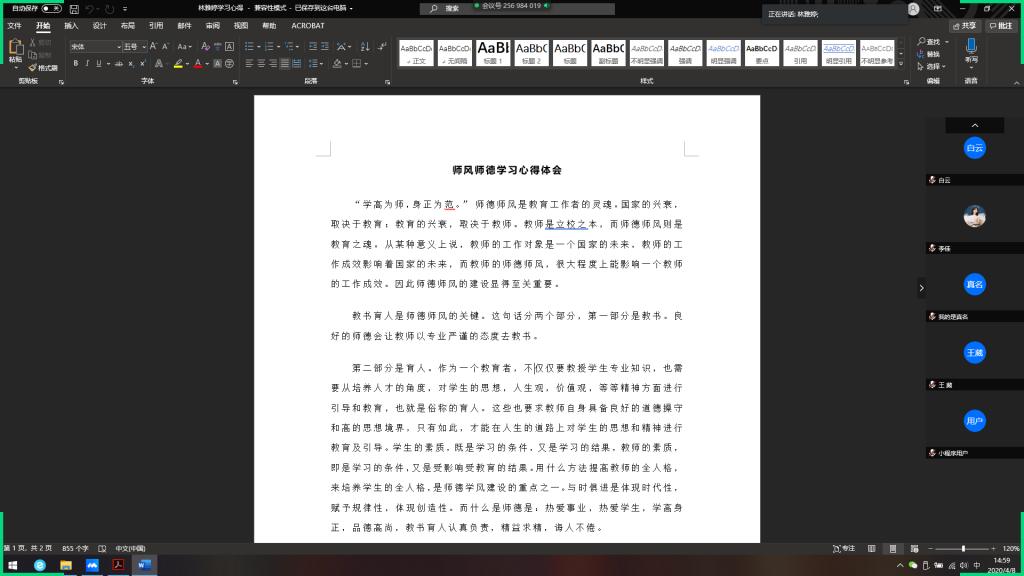Image resolution: width=1024 pixels, height=576 pixels.
Task: Decrease paragraph indent
Action: tap(313, 46)
